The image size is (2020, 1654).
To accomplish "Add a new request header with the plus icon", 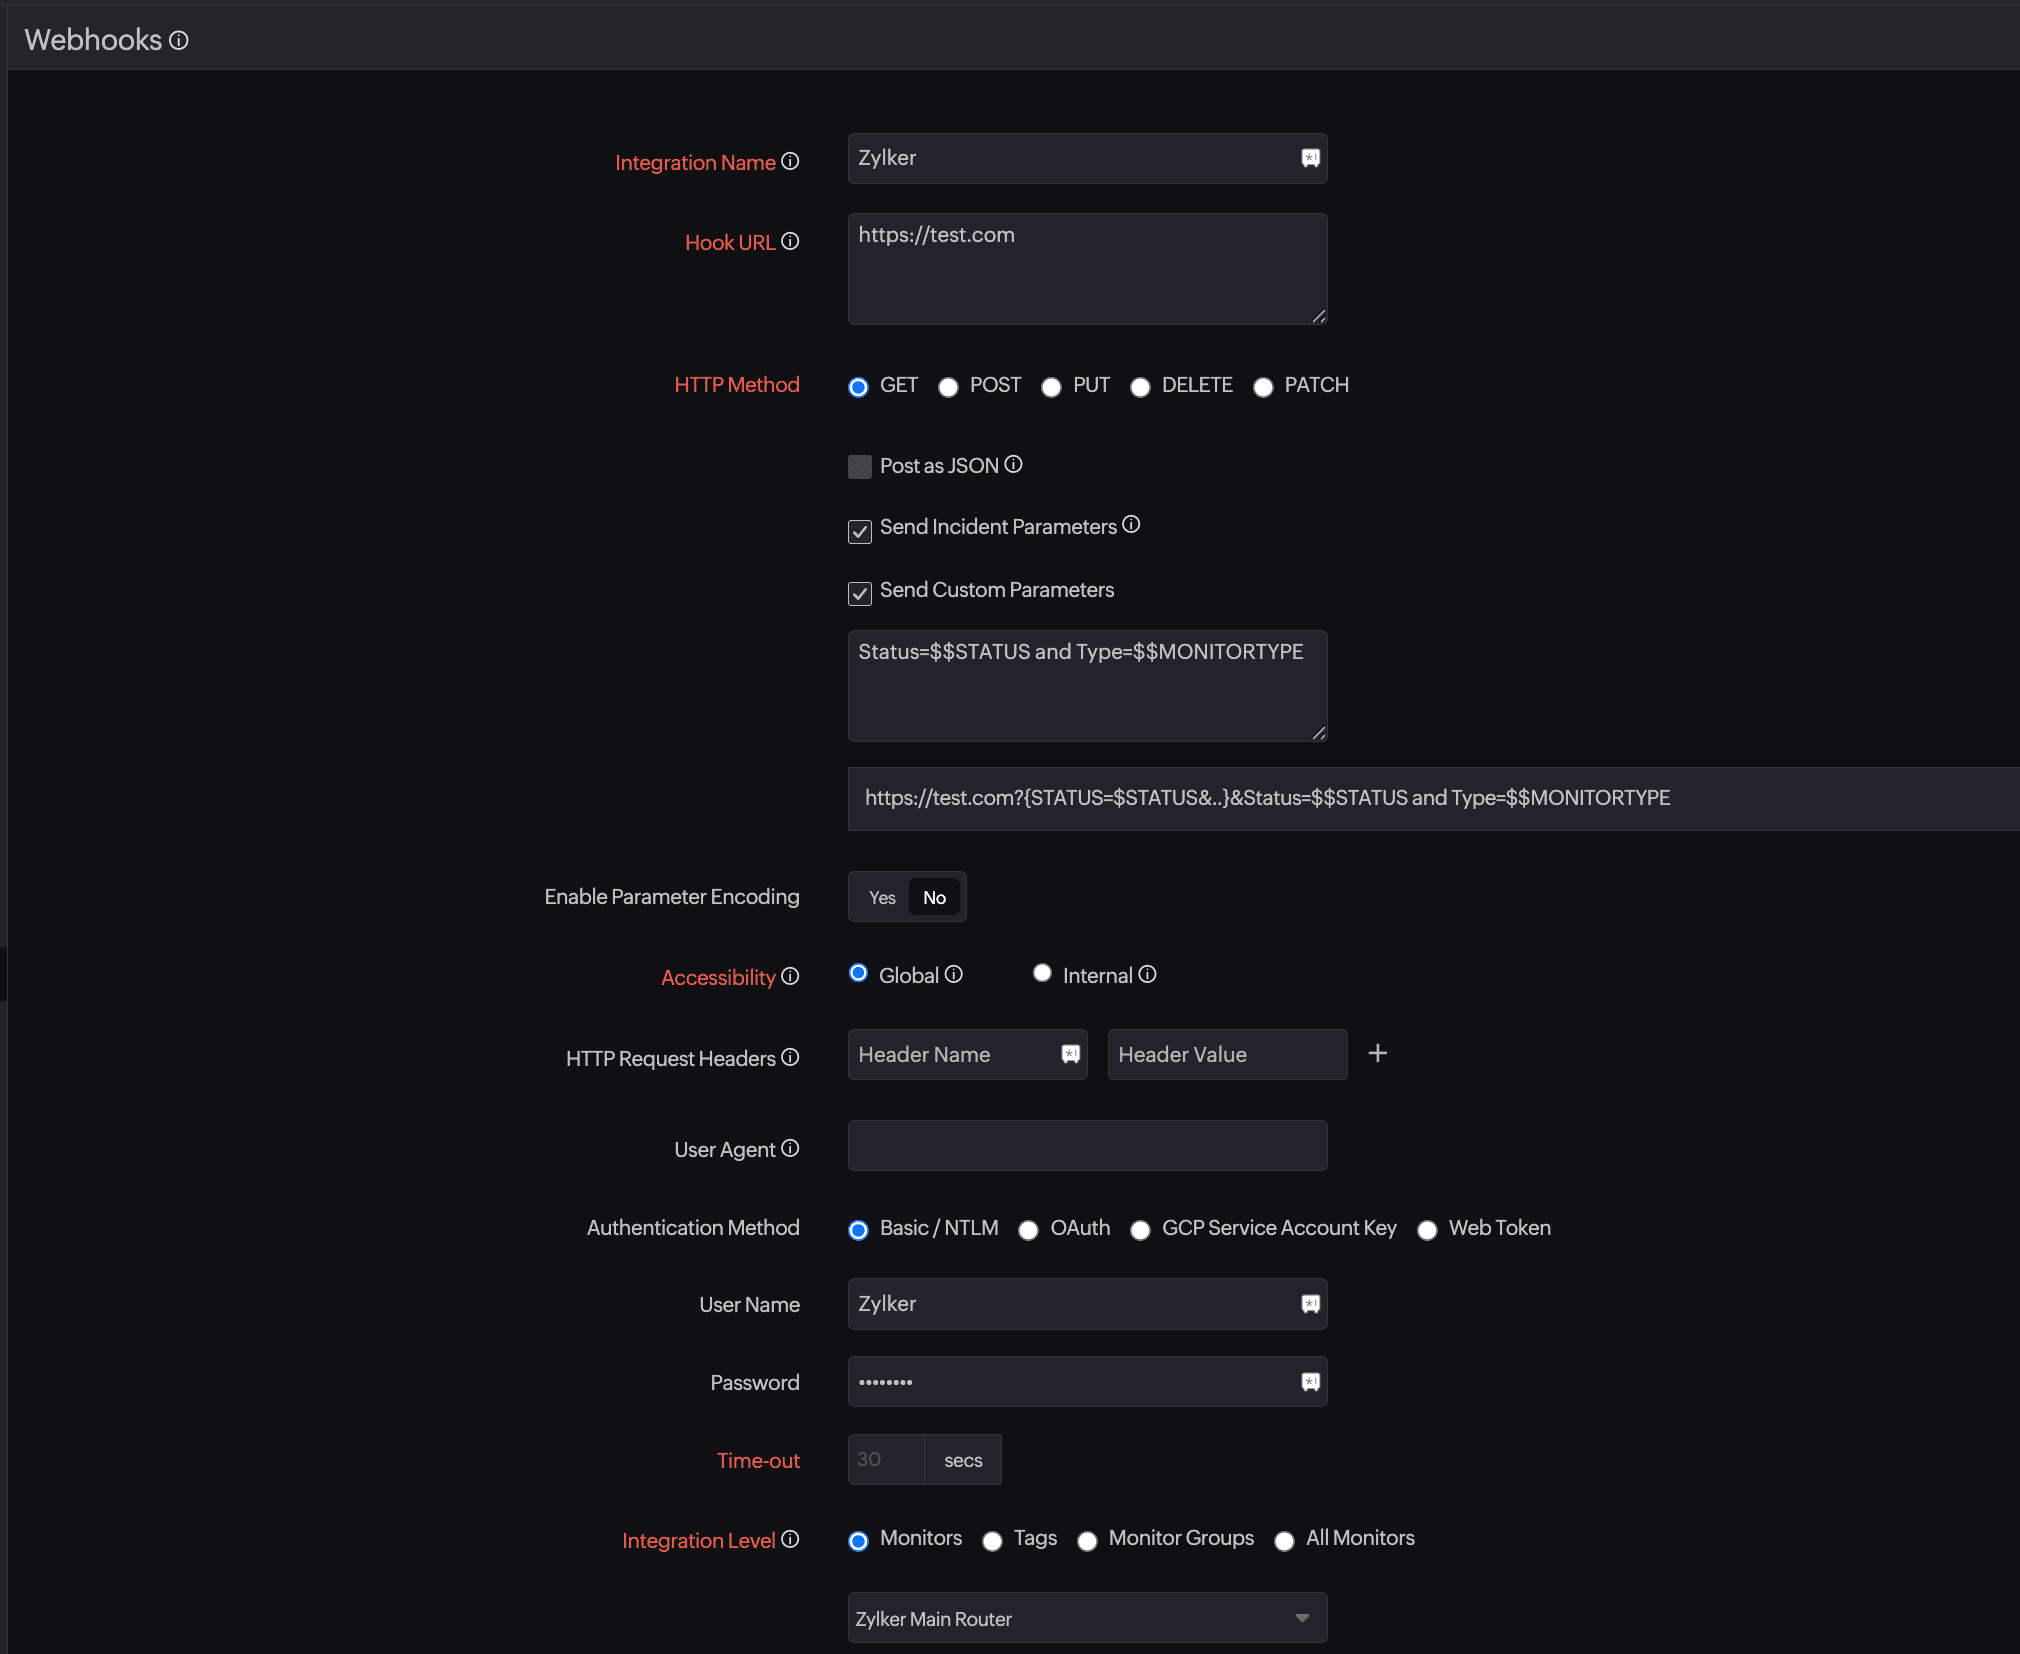I will [1378, 1052].
